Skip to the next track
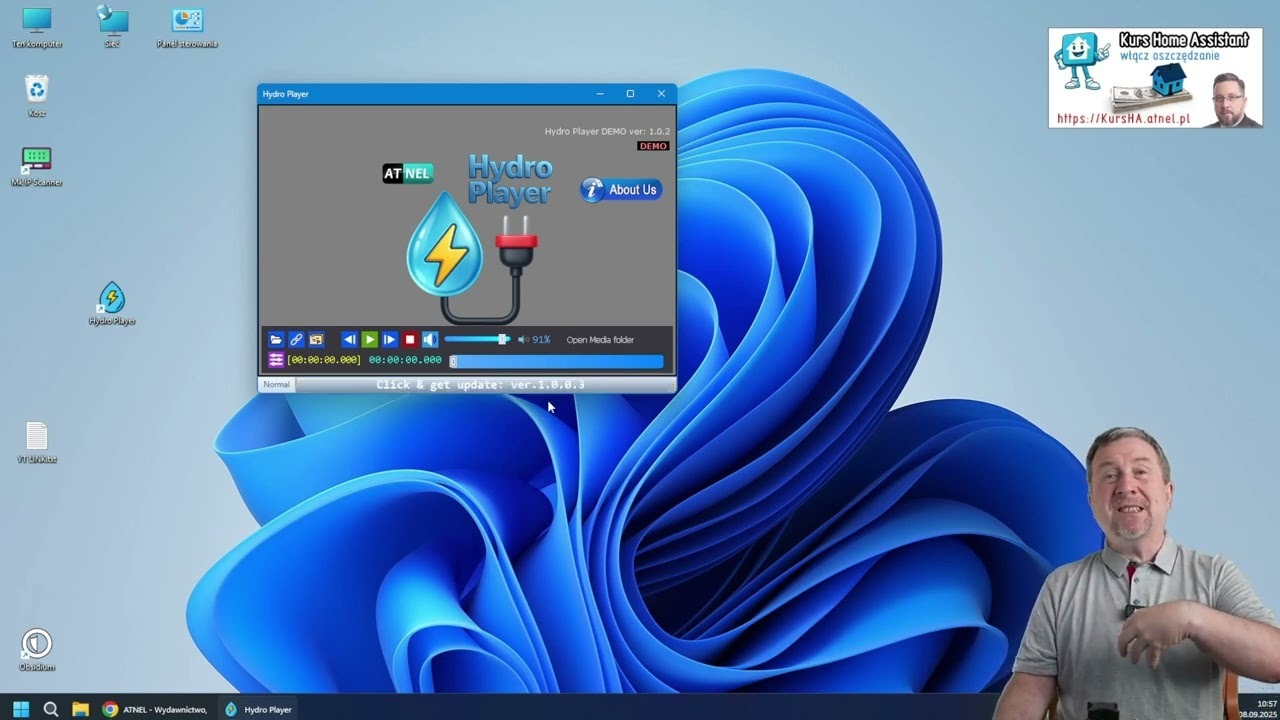The image size is (1280, 720). pyautogui.click(x=390, y=340)
